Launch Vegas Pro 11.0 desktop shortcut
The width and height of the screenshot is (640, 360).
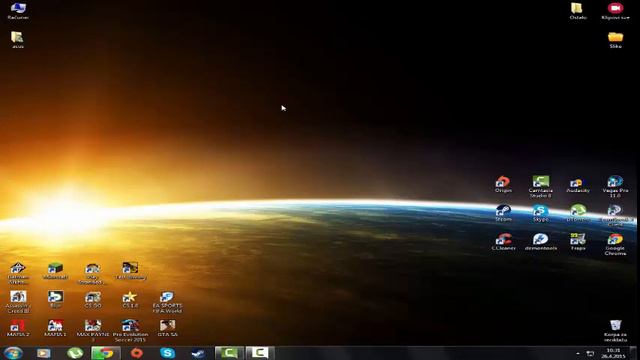point(615,187)
